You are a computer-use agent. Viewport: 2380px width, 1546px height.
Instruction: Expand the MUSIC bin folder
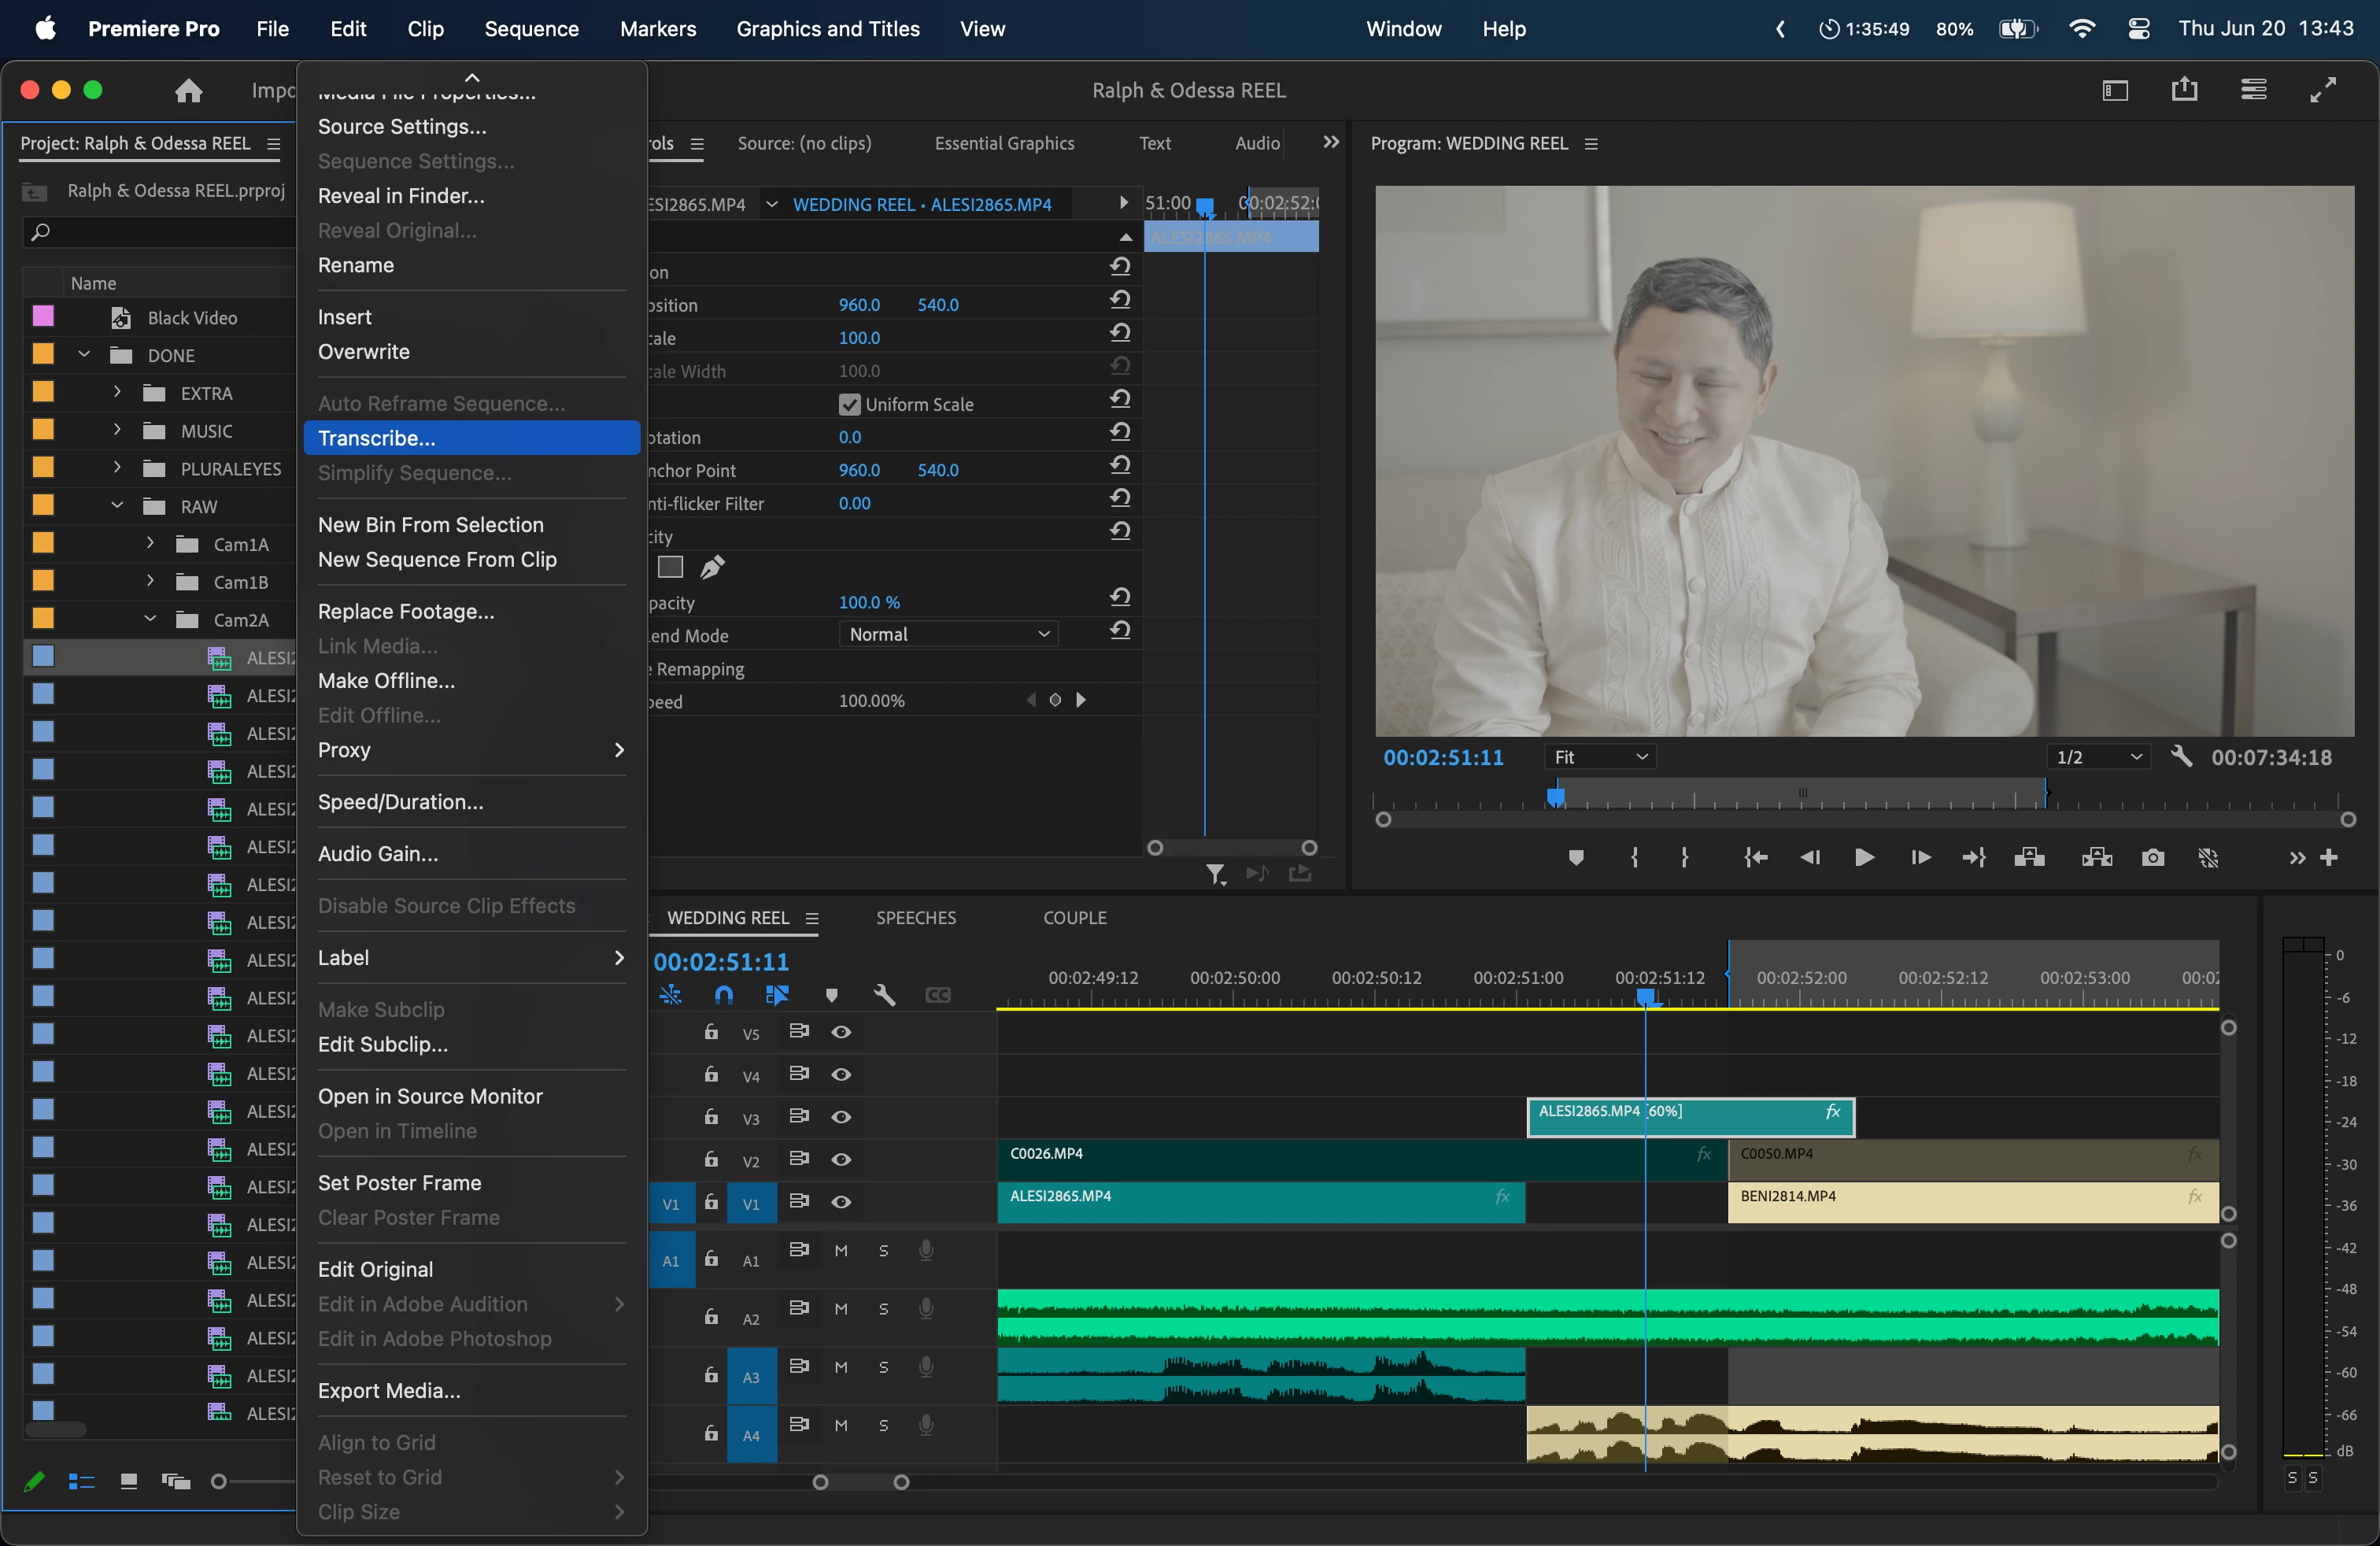click(x=117, y=430)
